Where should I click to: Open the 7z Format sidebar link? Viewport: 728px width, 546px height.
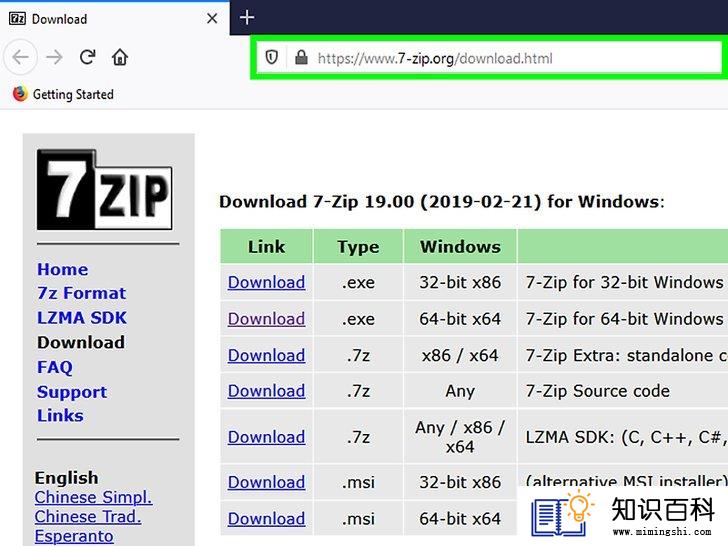(x=82, y=293)
